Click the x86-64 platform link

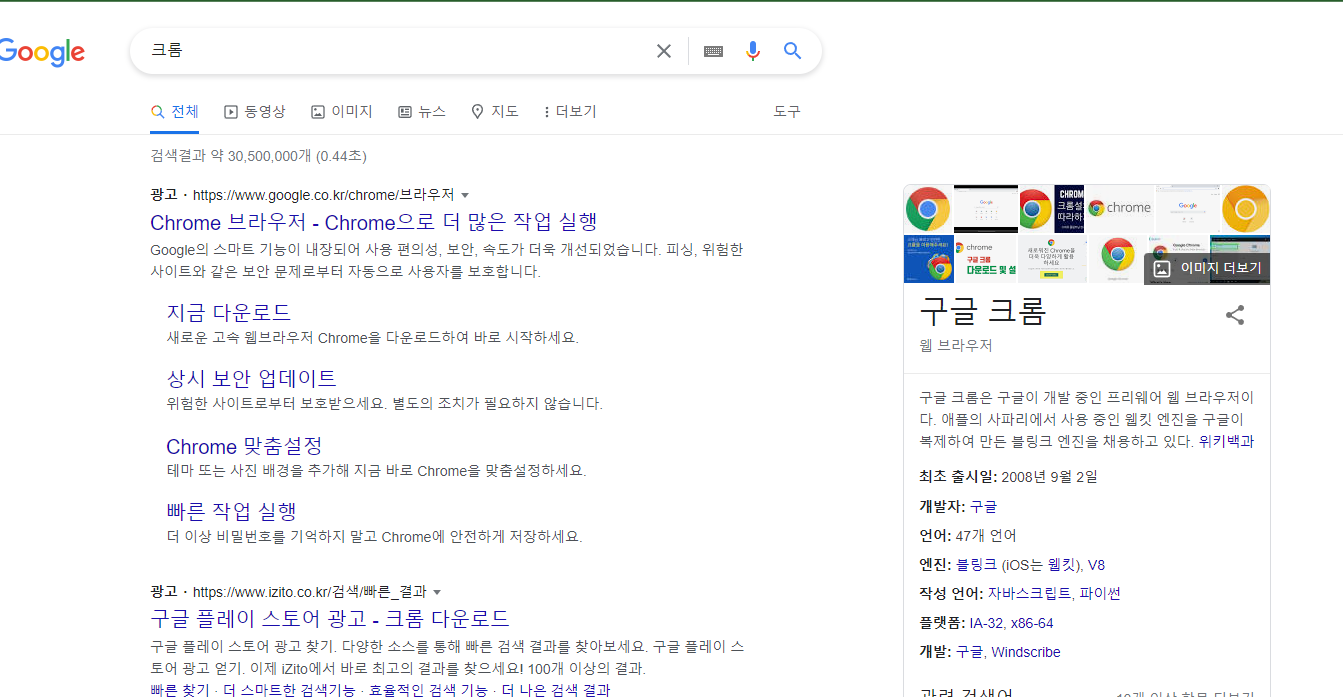(1032, 623)
